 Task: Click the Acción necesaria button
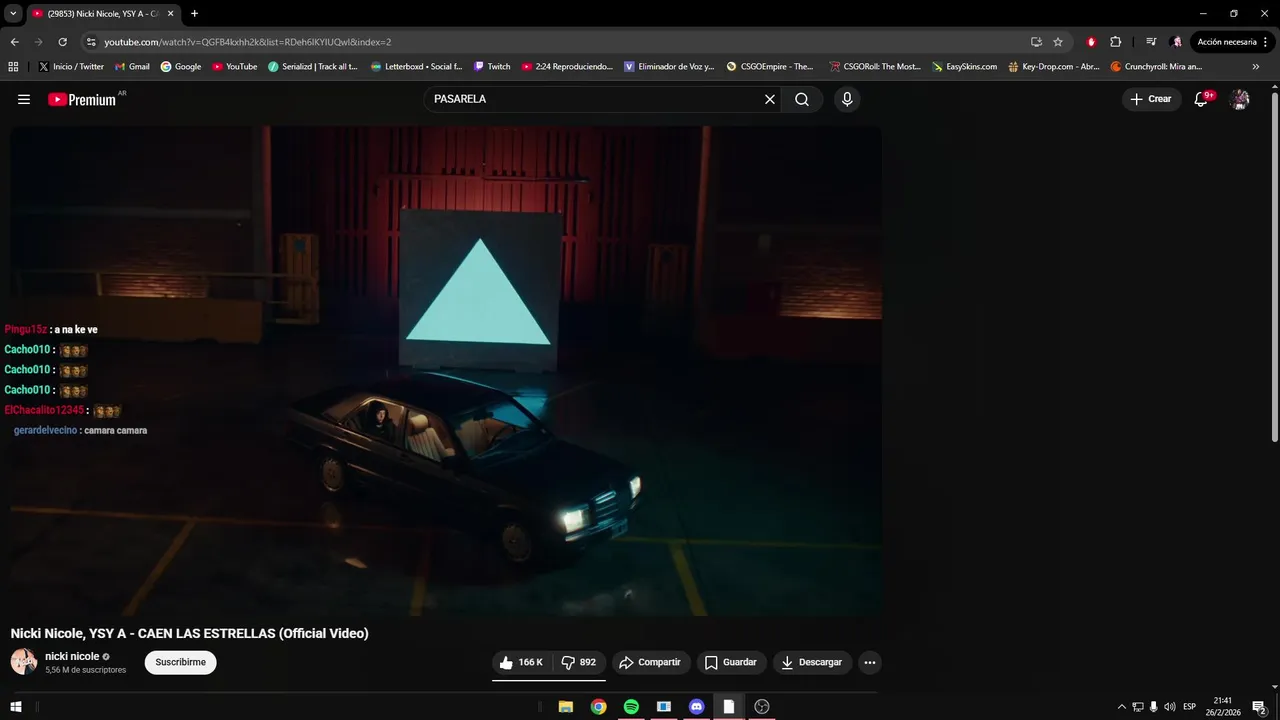click(1227, 42)
